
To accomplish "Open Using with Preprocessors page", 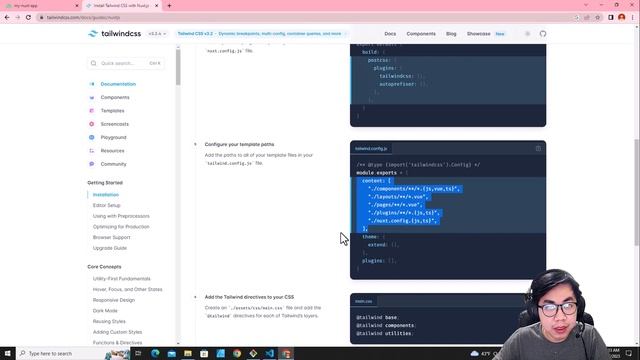I will pyautogui.click(x=121, y=216).
